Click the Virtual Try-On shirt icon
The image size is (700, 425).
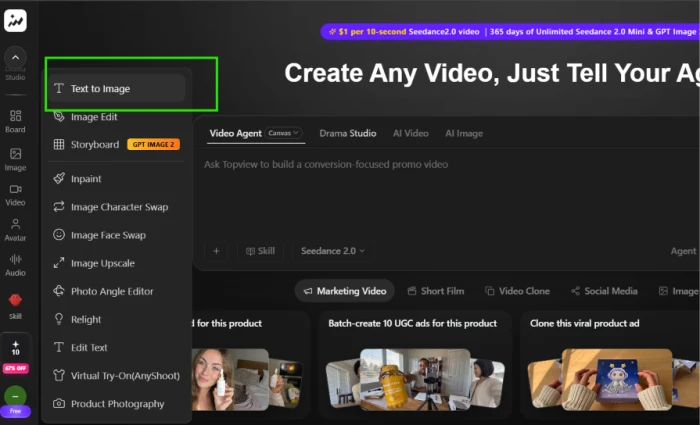coord(59,375)
